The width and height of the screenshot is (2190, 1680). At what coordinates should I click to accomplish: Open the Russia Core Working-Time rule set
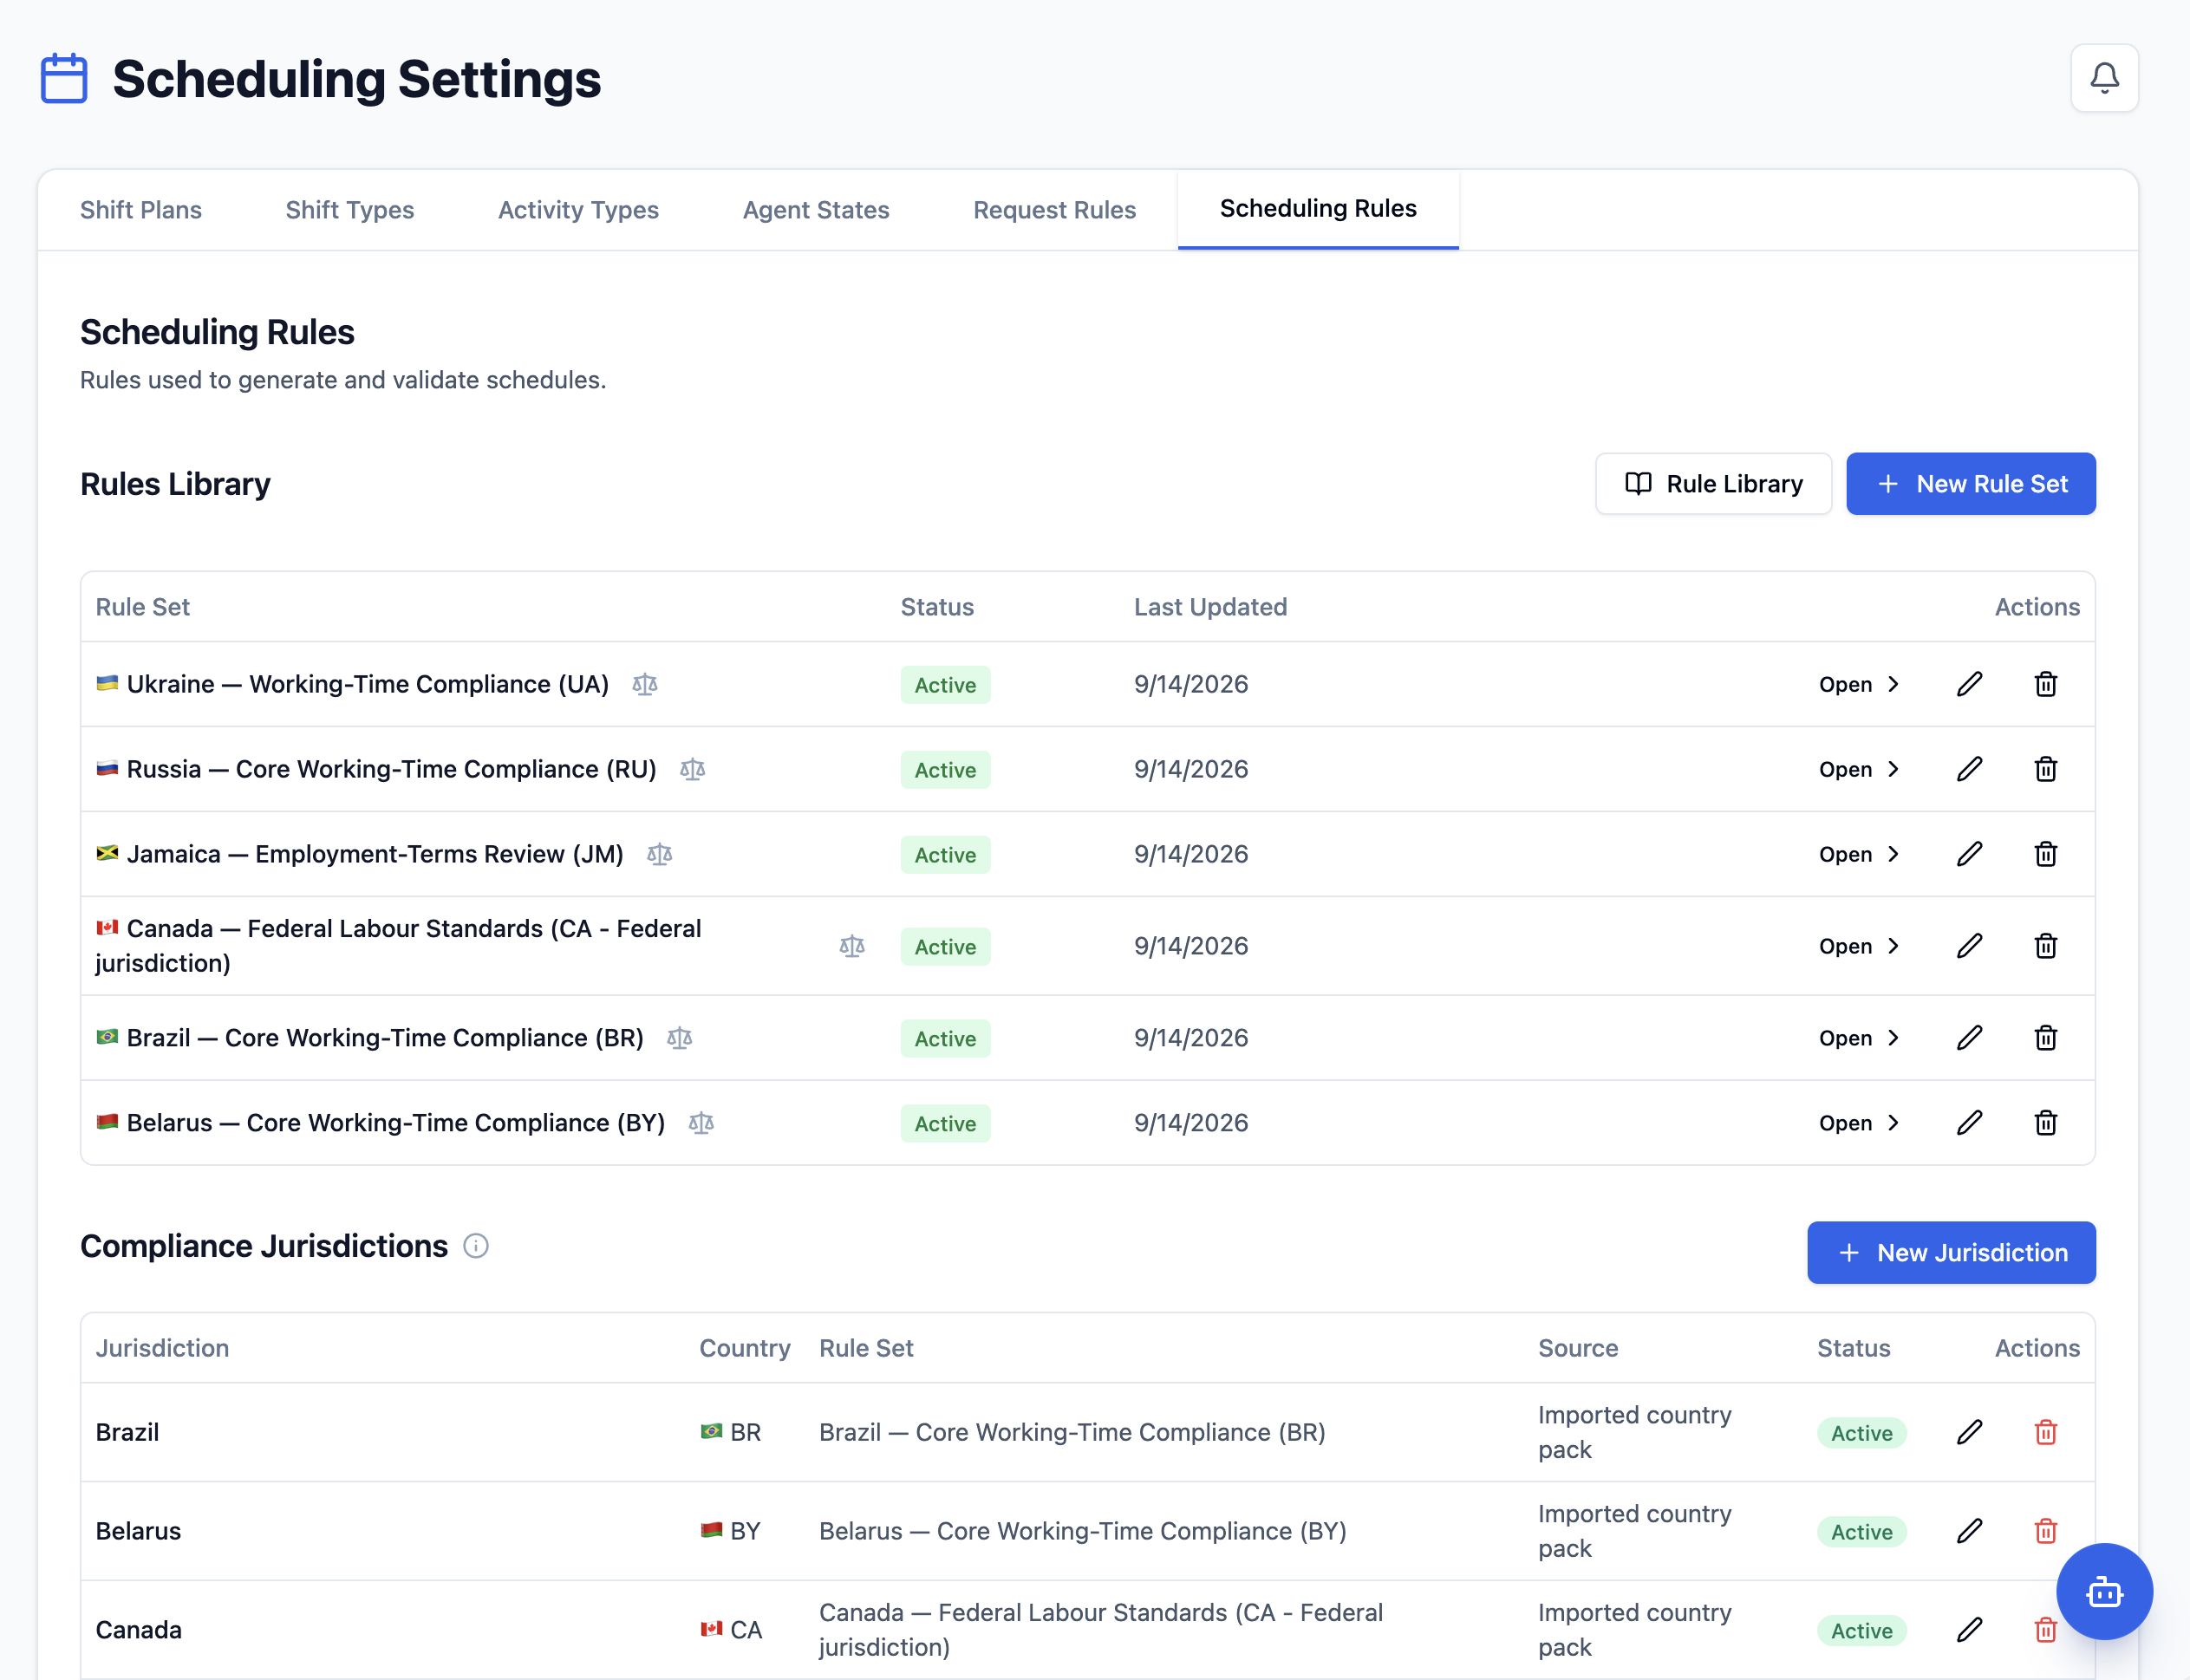pyautogui.click(x=1859, y=769)
